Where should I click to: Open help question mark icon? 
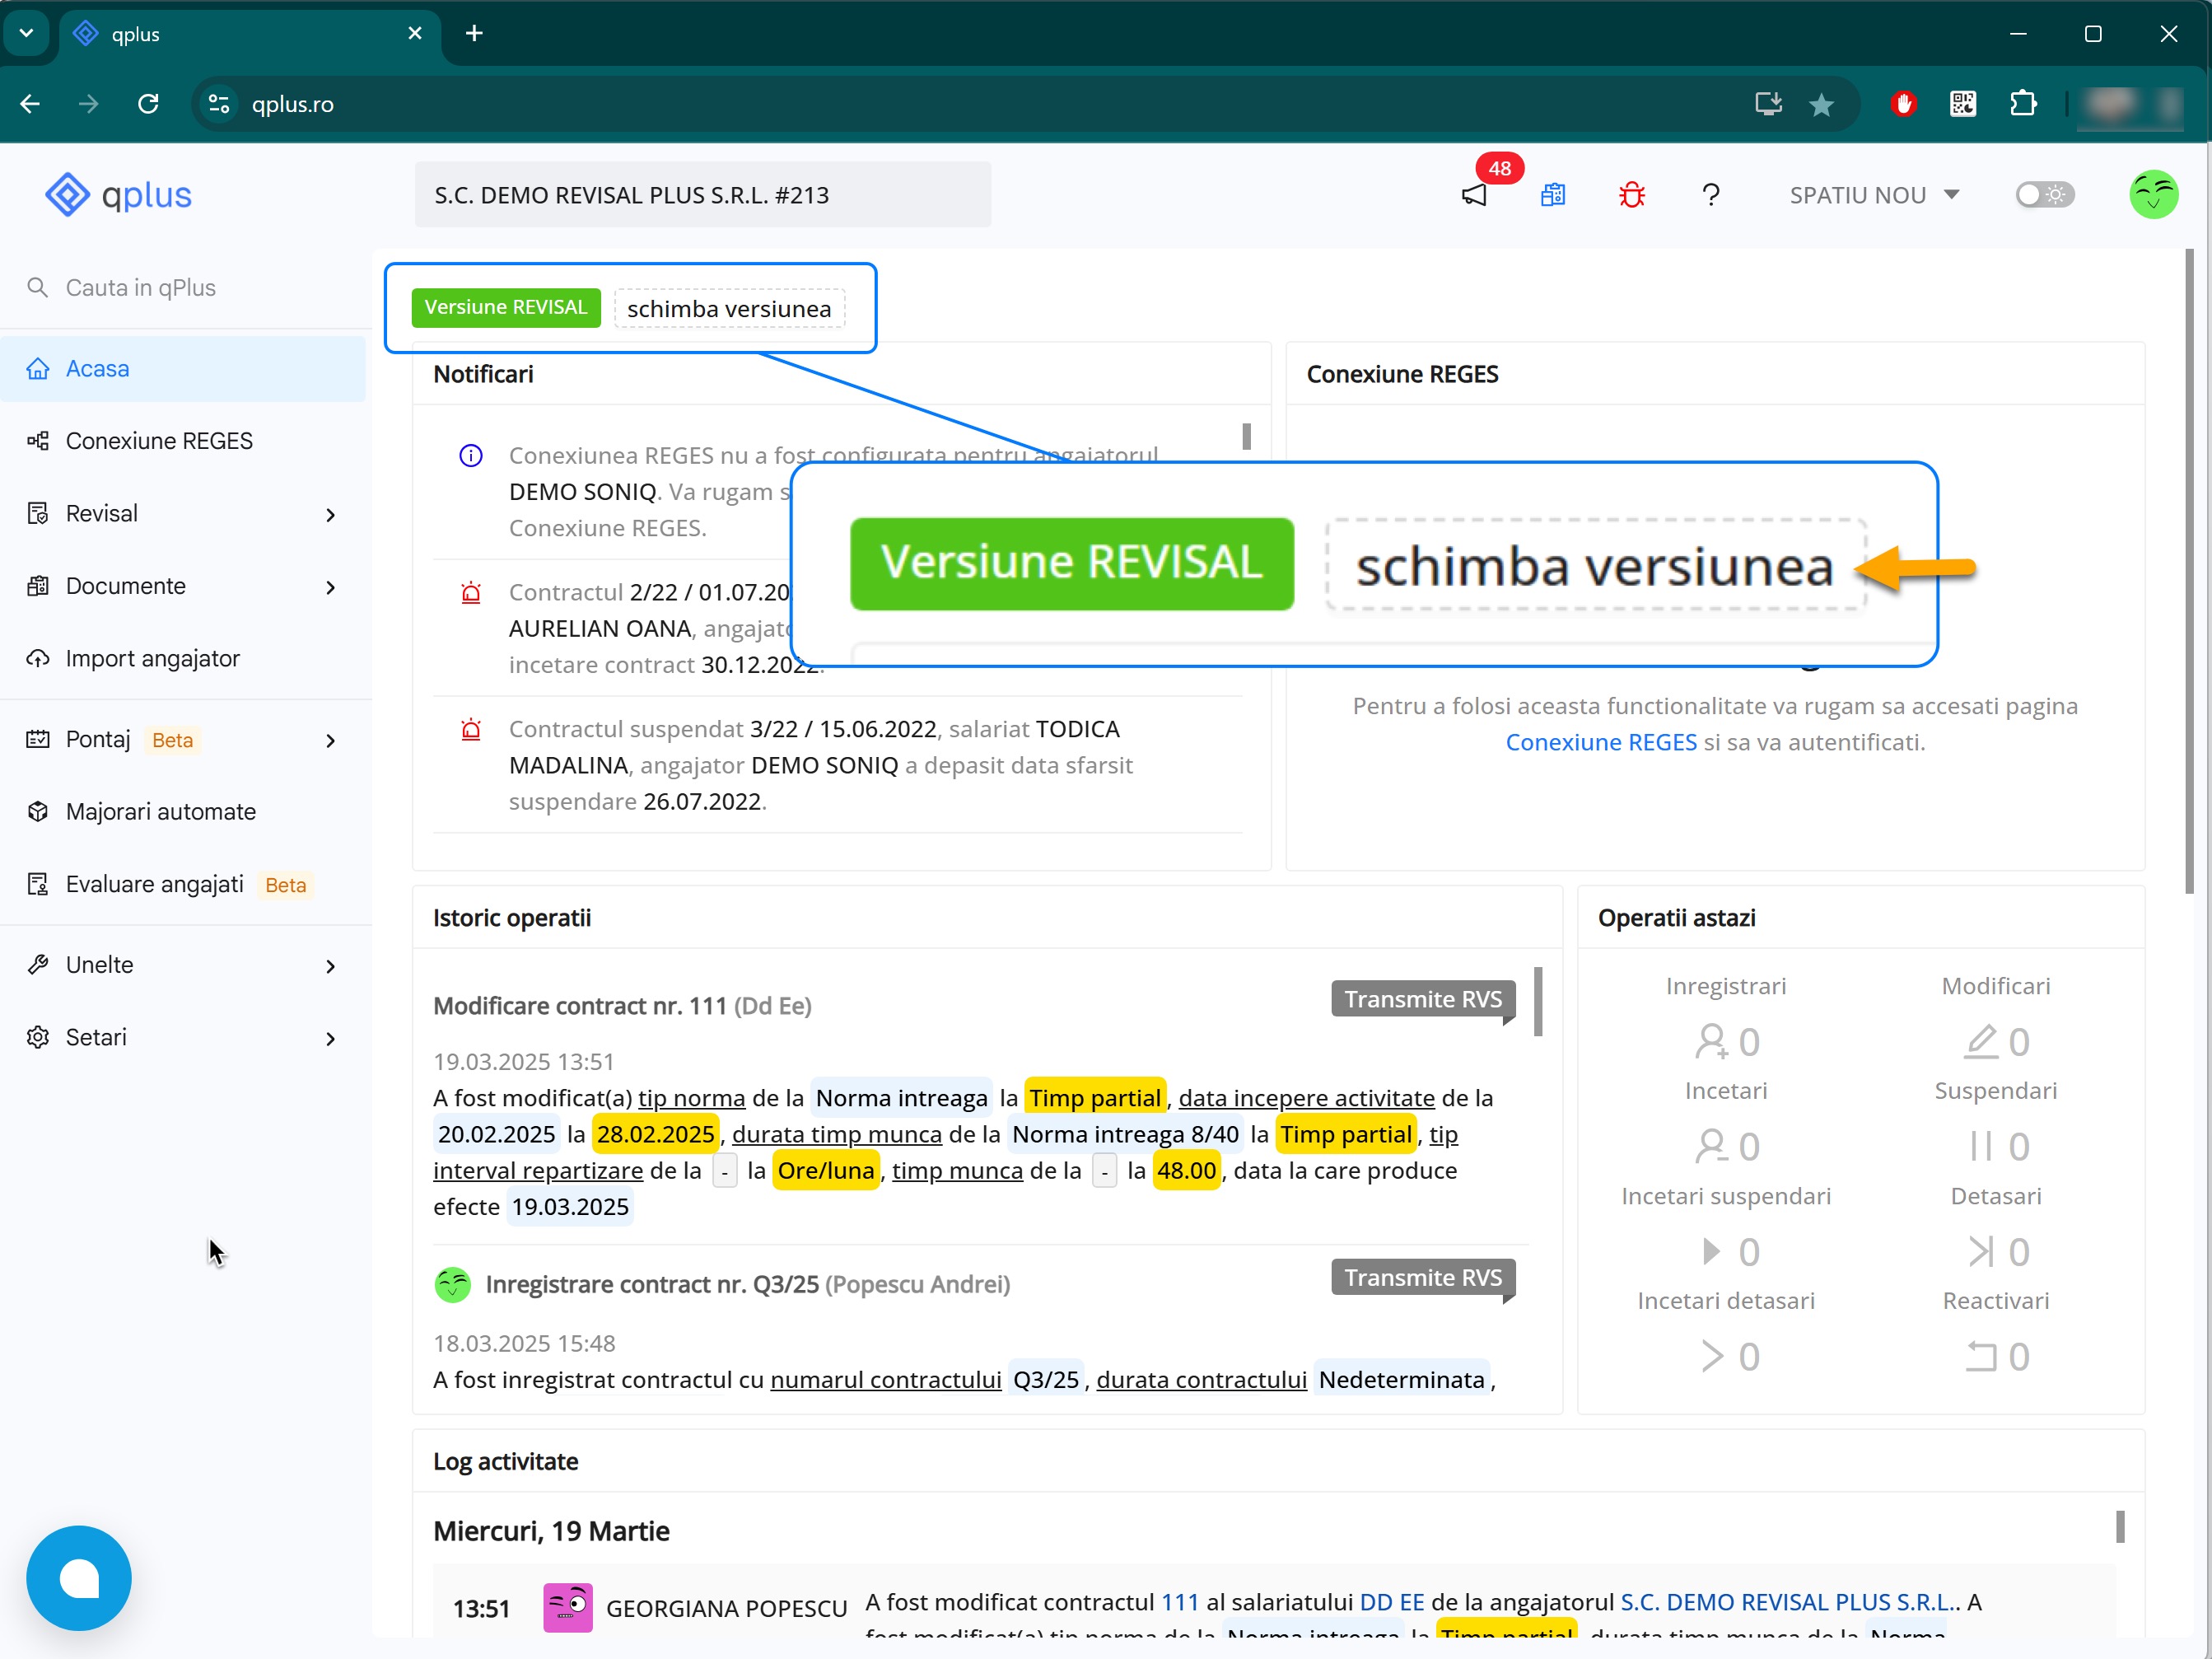click(x=1711, y=195)
